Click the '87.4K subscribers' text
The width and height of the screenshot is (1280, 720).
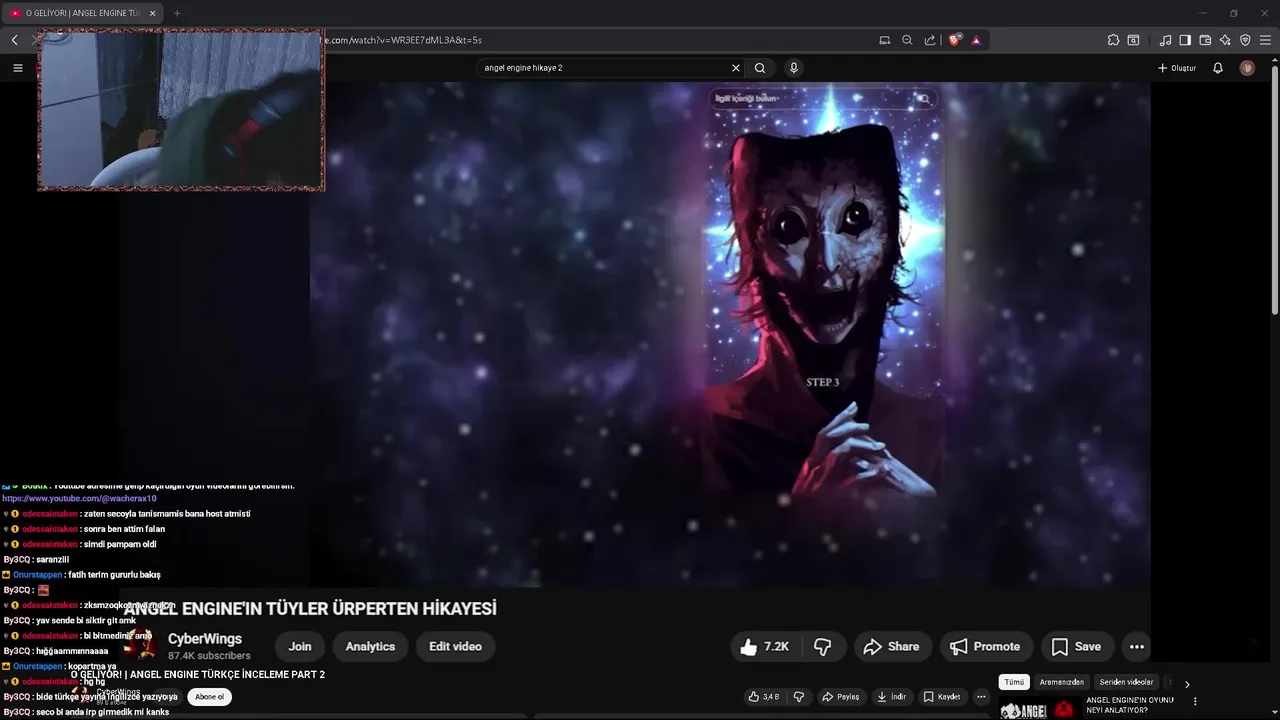pyautogui.click(x=209, y=656)
